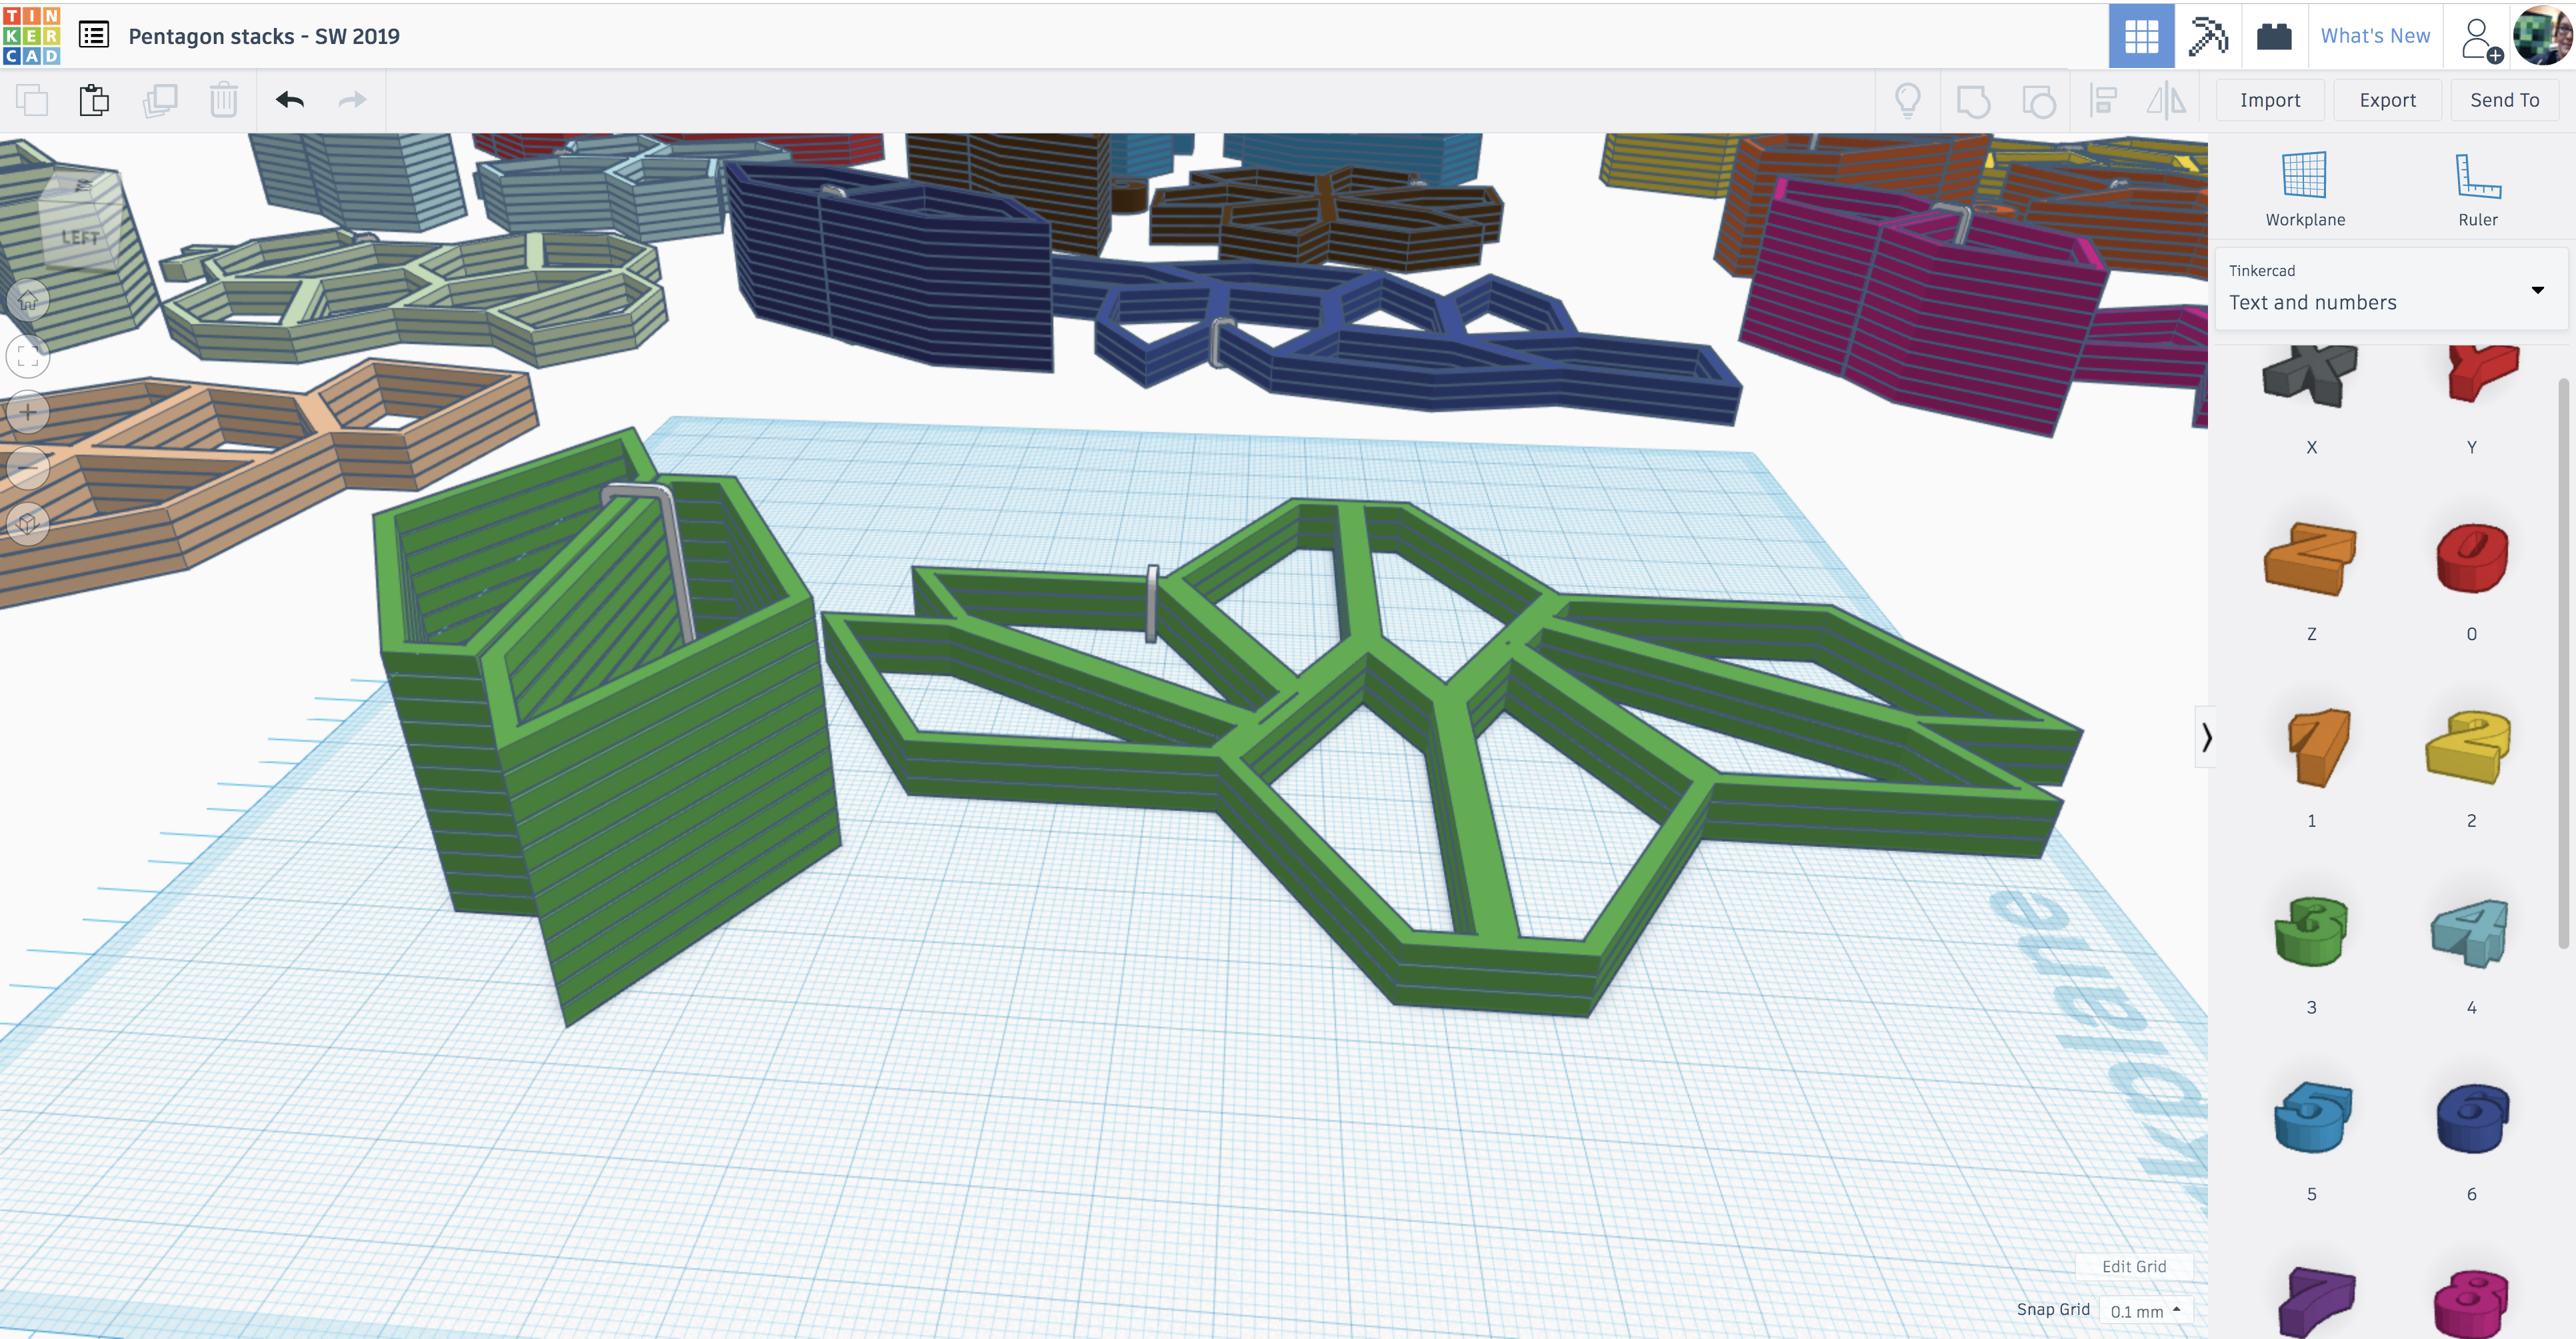Click the Show all lightbulb icon
Screen dimensions: 2576x1339
pyautogui.click(x=1908, y=100)
